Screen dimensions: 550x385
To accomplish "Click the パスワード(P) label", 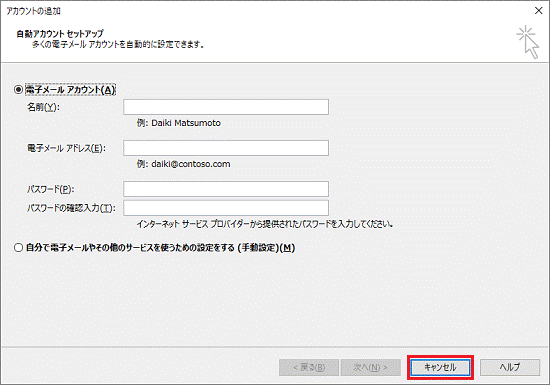I will tap(51, 189).
